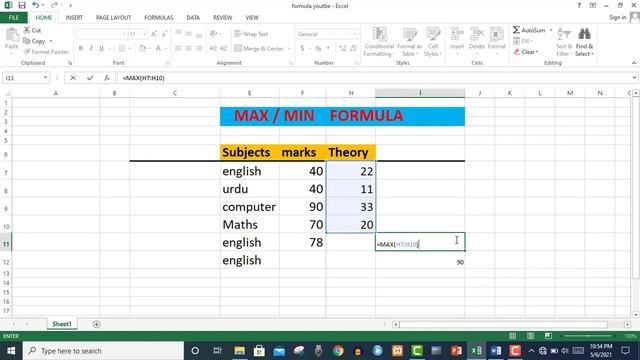The image size is (640, 360).
Task: Click the Save icon in quick access toolbar
Action: pyautogui.click(x=22, y=5)
